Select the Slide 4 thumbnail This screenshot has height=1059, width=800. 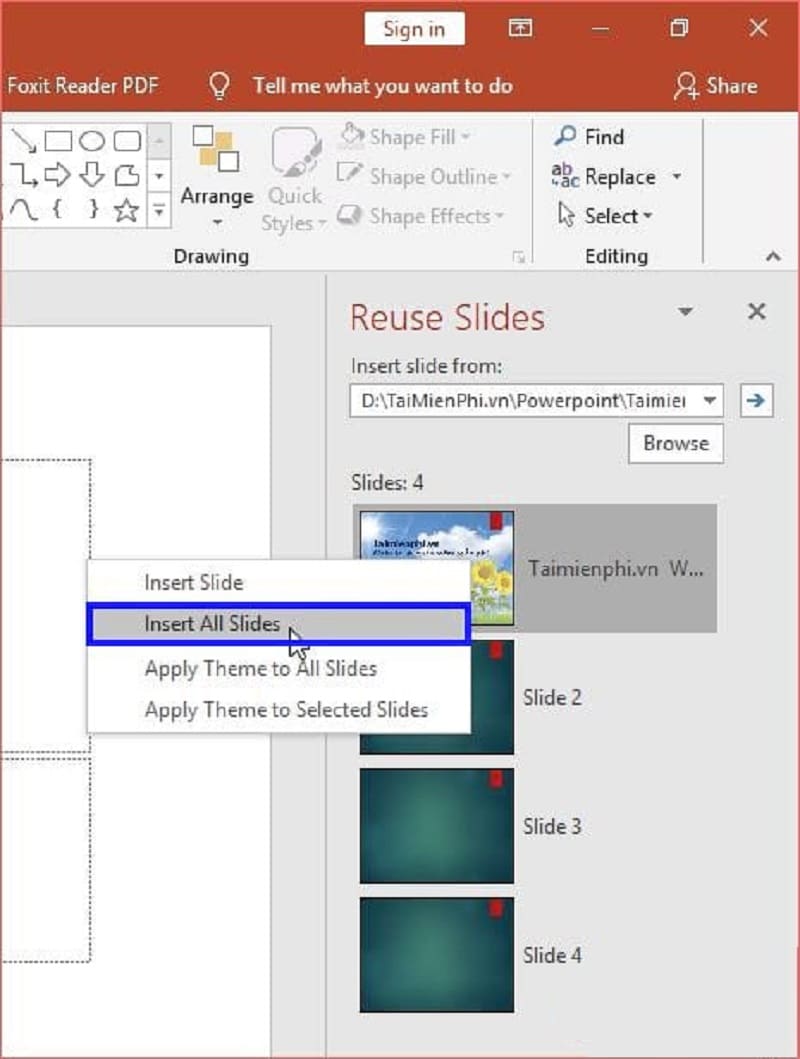pos(437,954)
